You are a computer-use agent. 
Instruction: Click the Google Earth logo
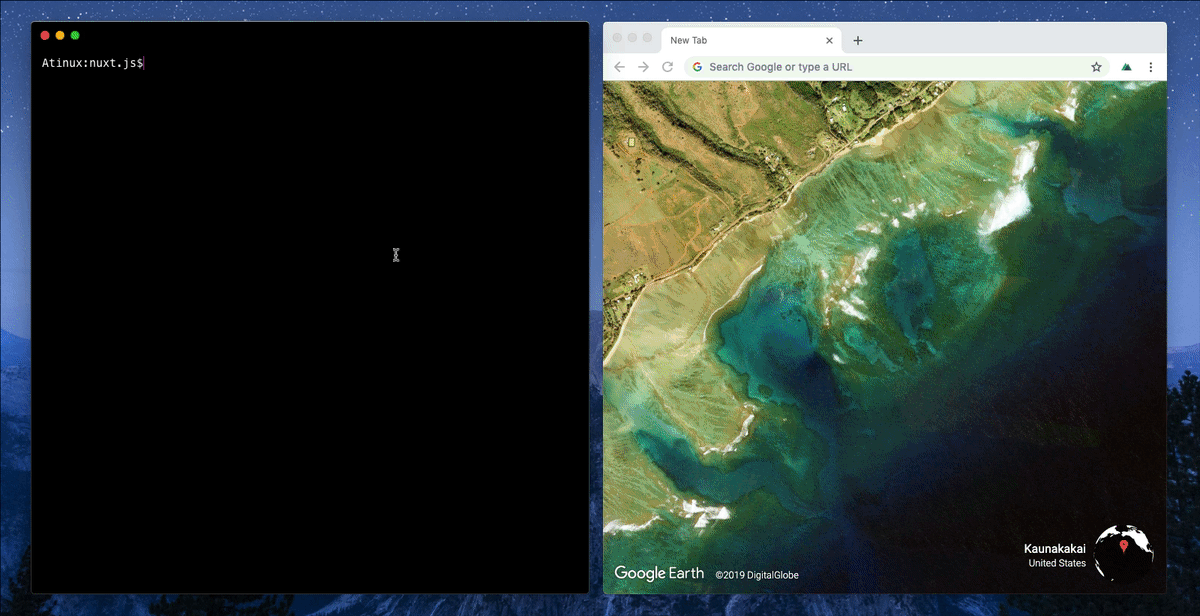pos(659,573)
